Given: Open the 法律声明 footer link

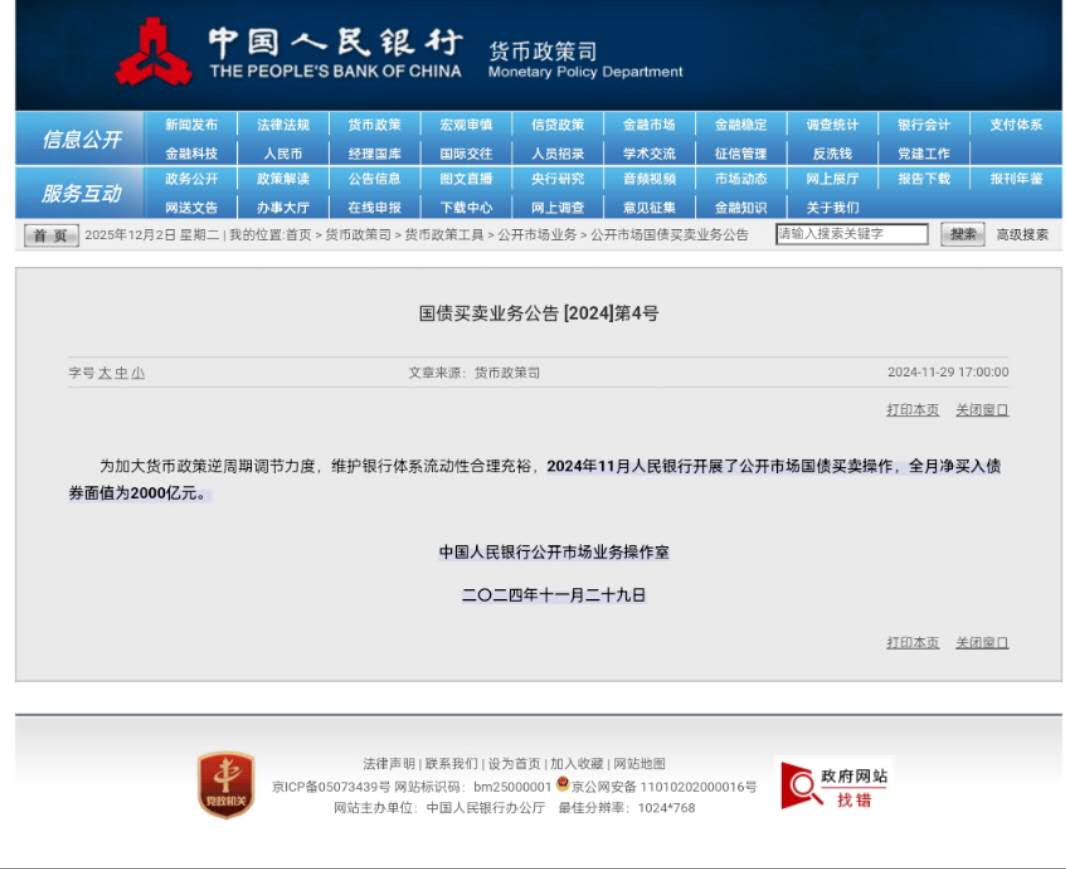Looking at the screenshot, I should pos(389,764).
